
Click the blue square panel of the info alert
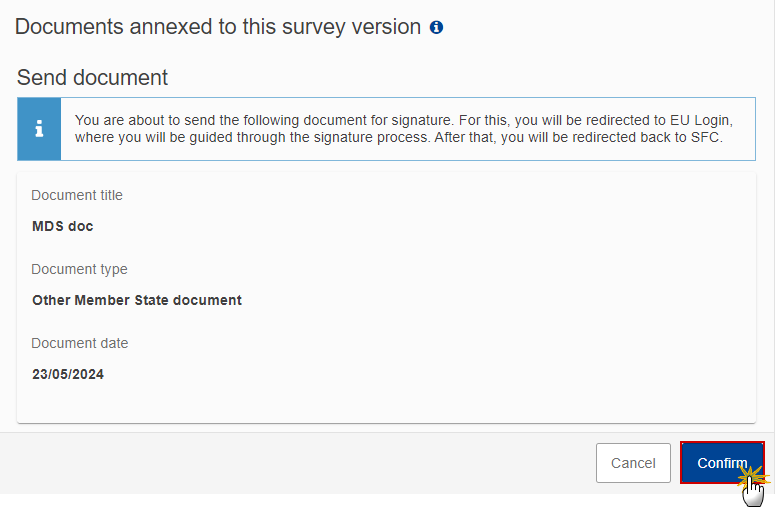[39, 129]
